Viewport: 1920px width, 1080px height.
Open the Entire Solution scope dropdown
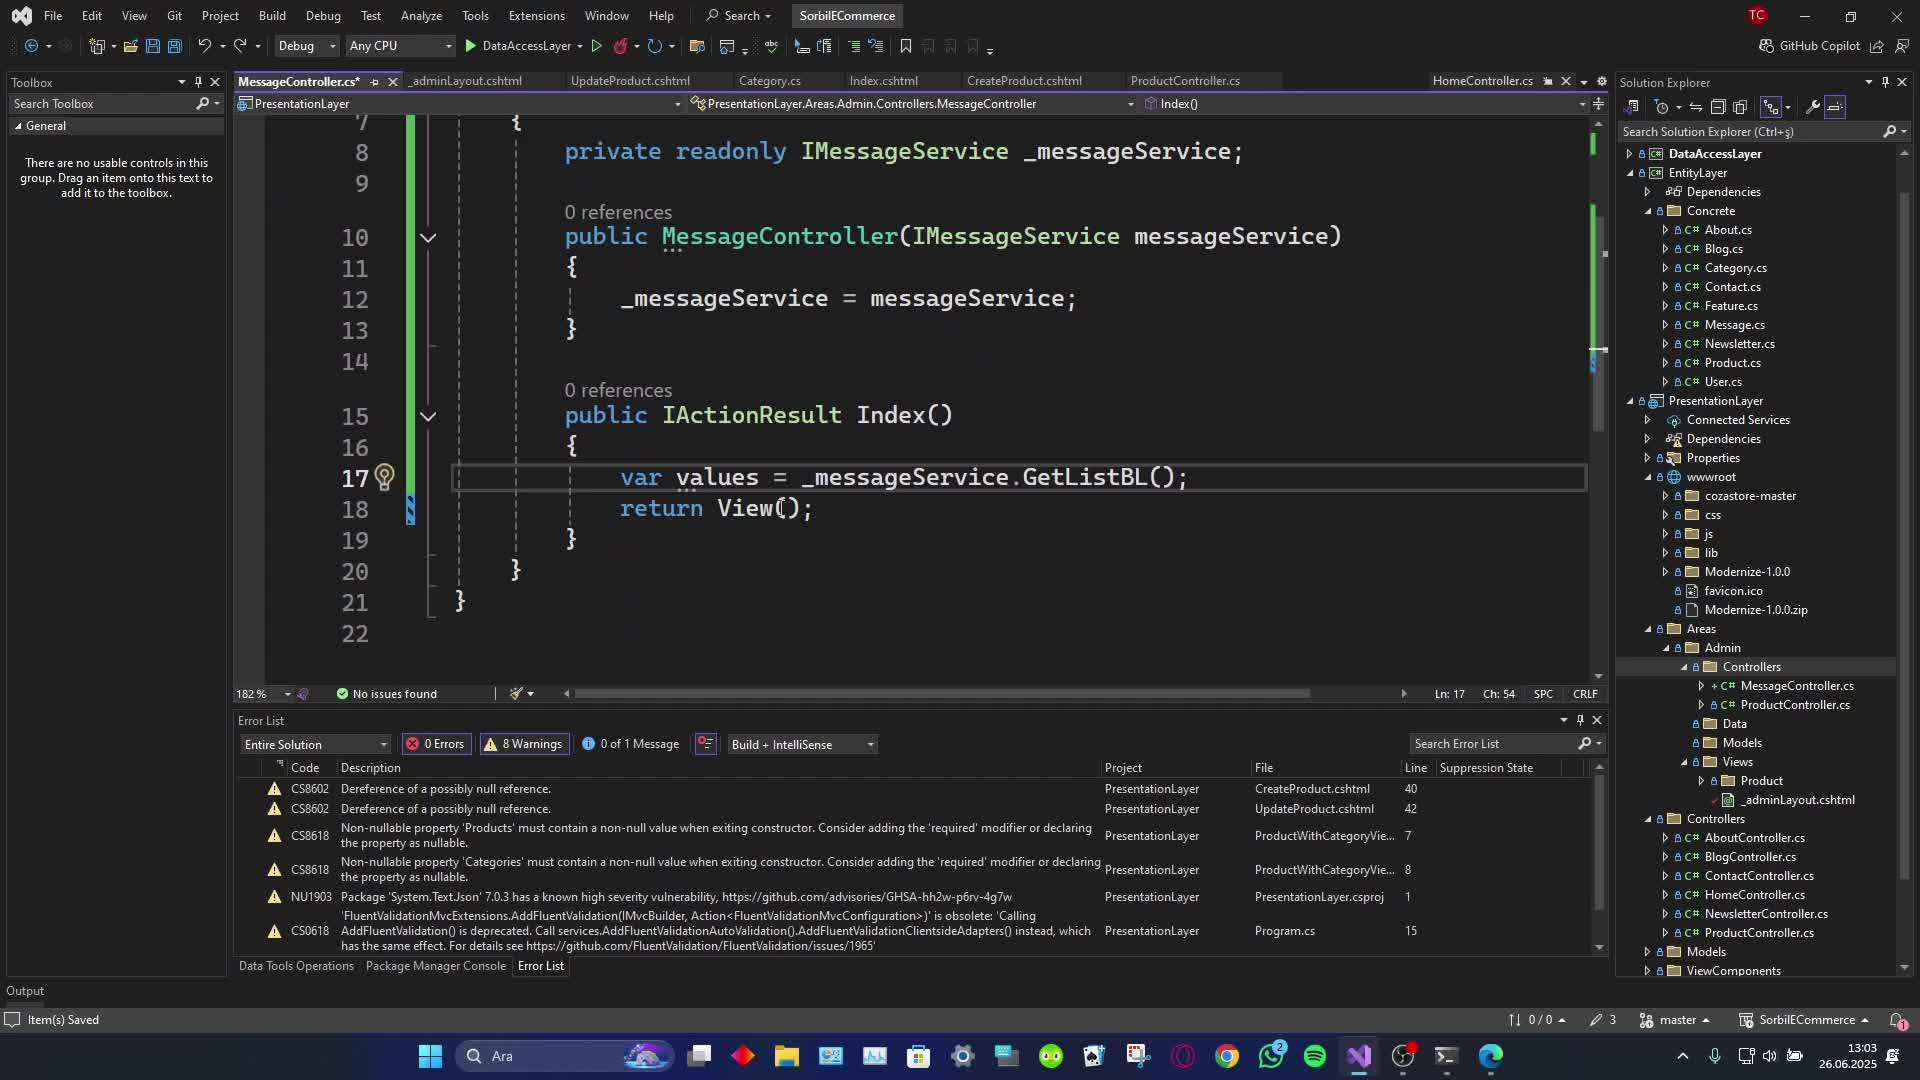coord(315,744)
